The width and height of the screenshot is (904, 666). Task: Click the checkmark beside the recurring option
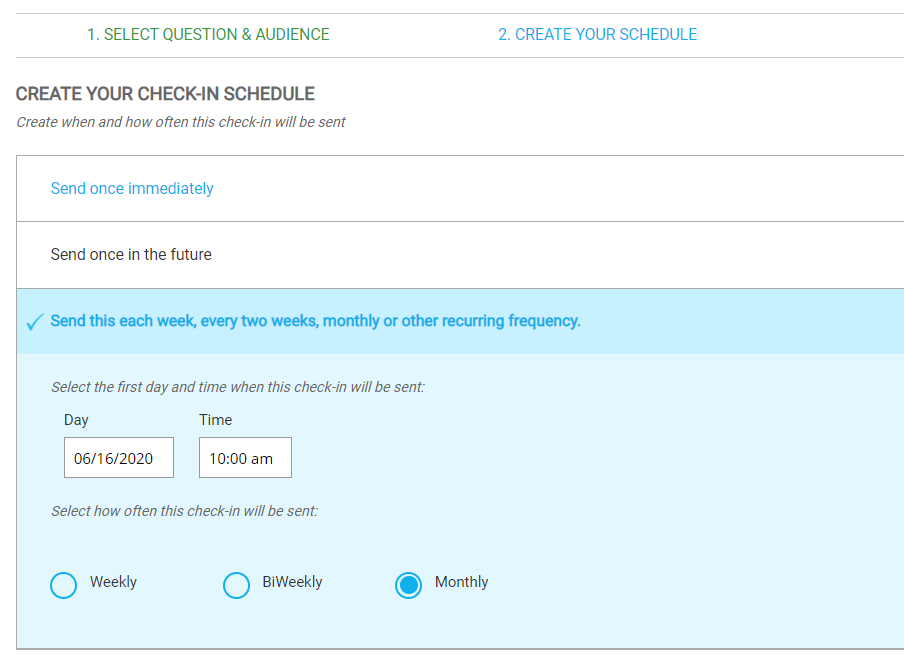(33, 321)
